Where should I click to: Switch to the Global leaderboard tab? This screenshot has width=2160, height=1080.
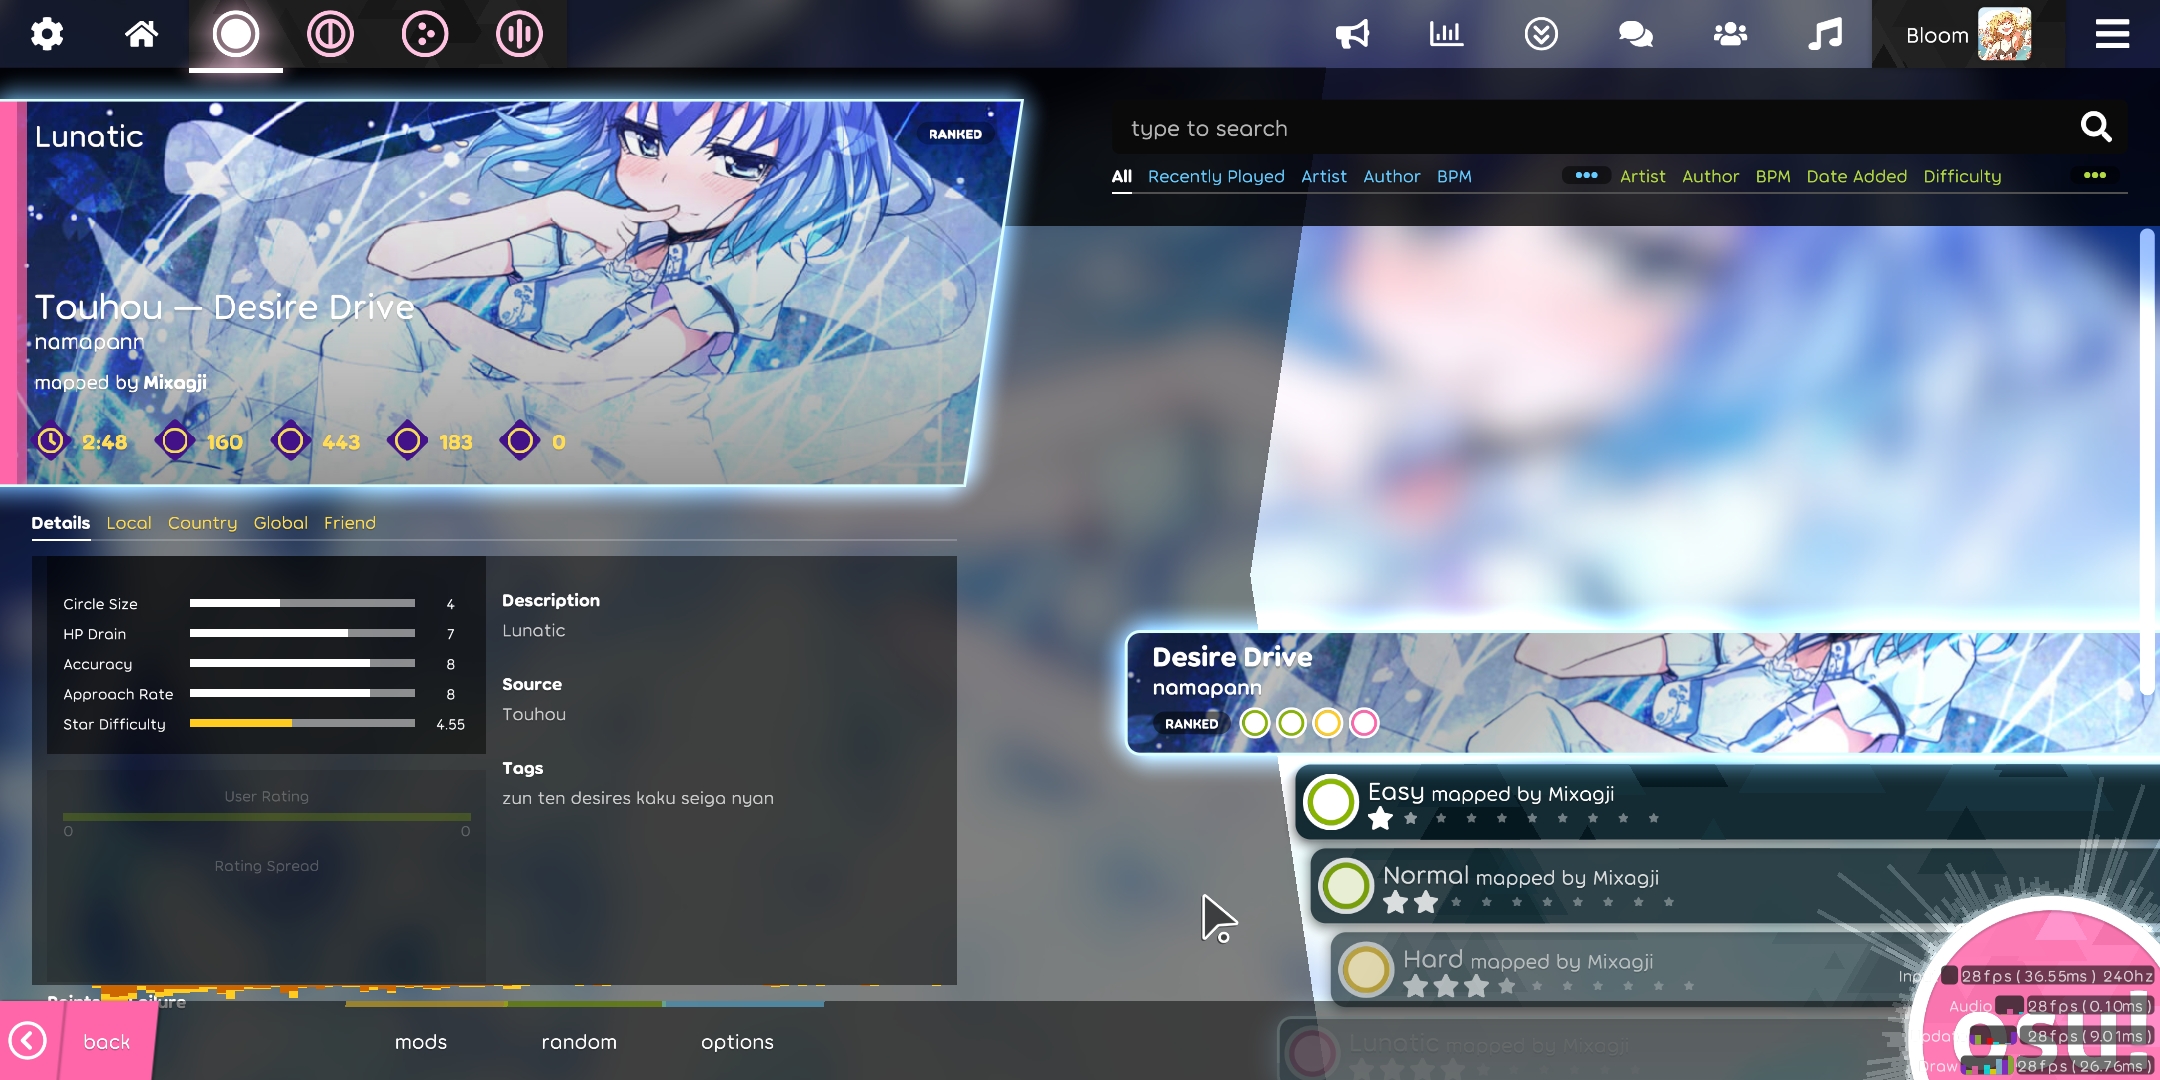[280, 523]
